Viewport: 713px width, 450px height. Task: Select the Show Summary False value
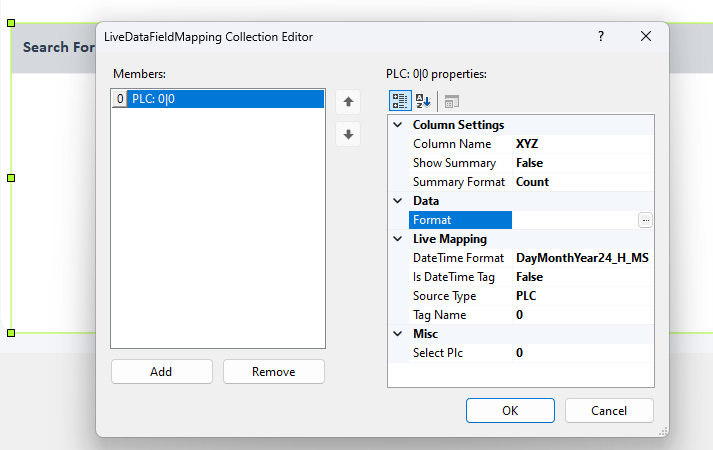pyautogui.click(x=582, y=163)
